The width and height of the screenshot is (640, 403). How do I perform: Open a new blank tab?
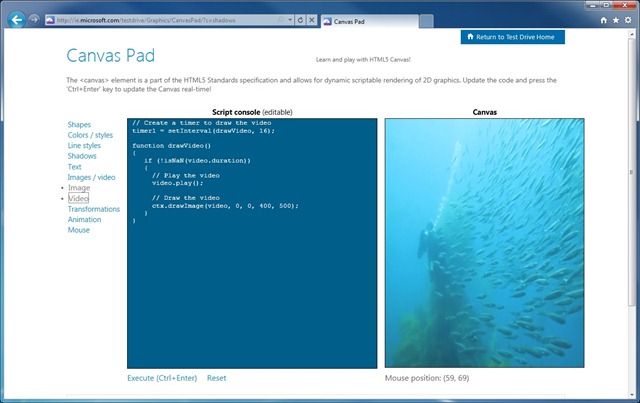[426, 21]
